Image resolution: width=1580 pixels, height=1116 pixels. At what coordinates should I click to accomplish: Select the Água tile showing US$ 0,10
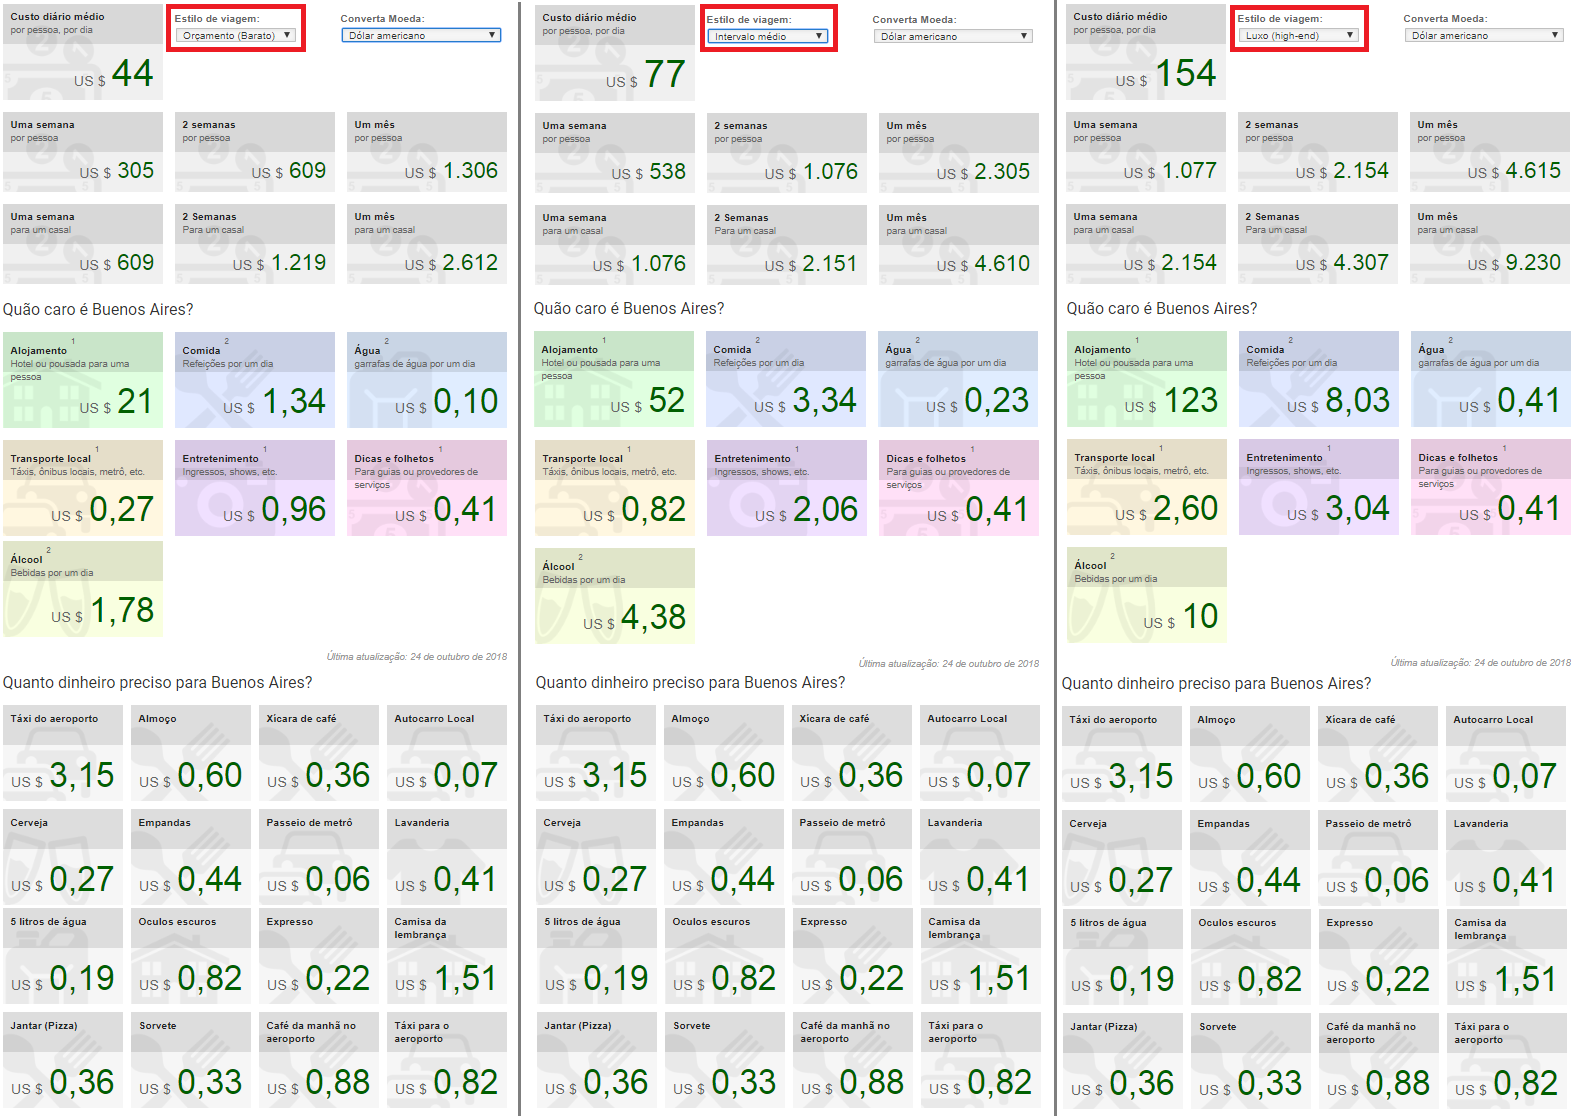coord(427,380)
